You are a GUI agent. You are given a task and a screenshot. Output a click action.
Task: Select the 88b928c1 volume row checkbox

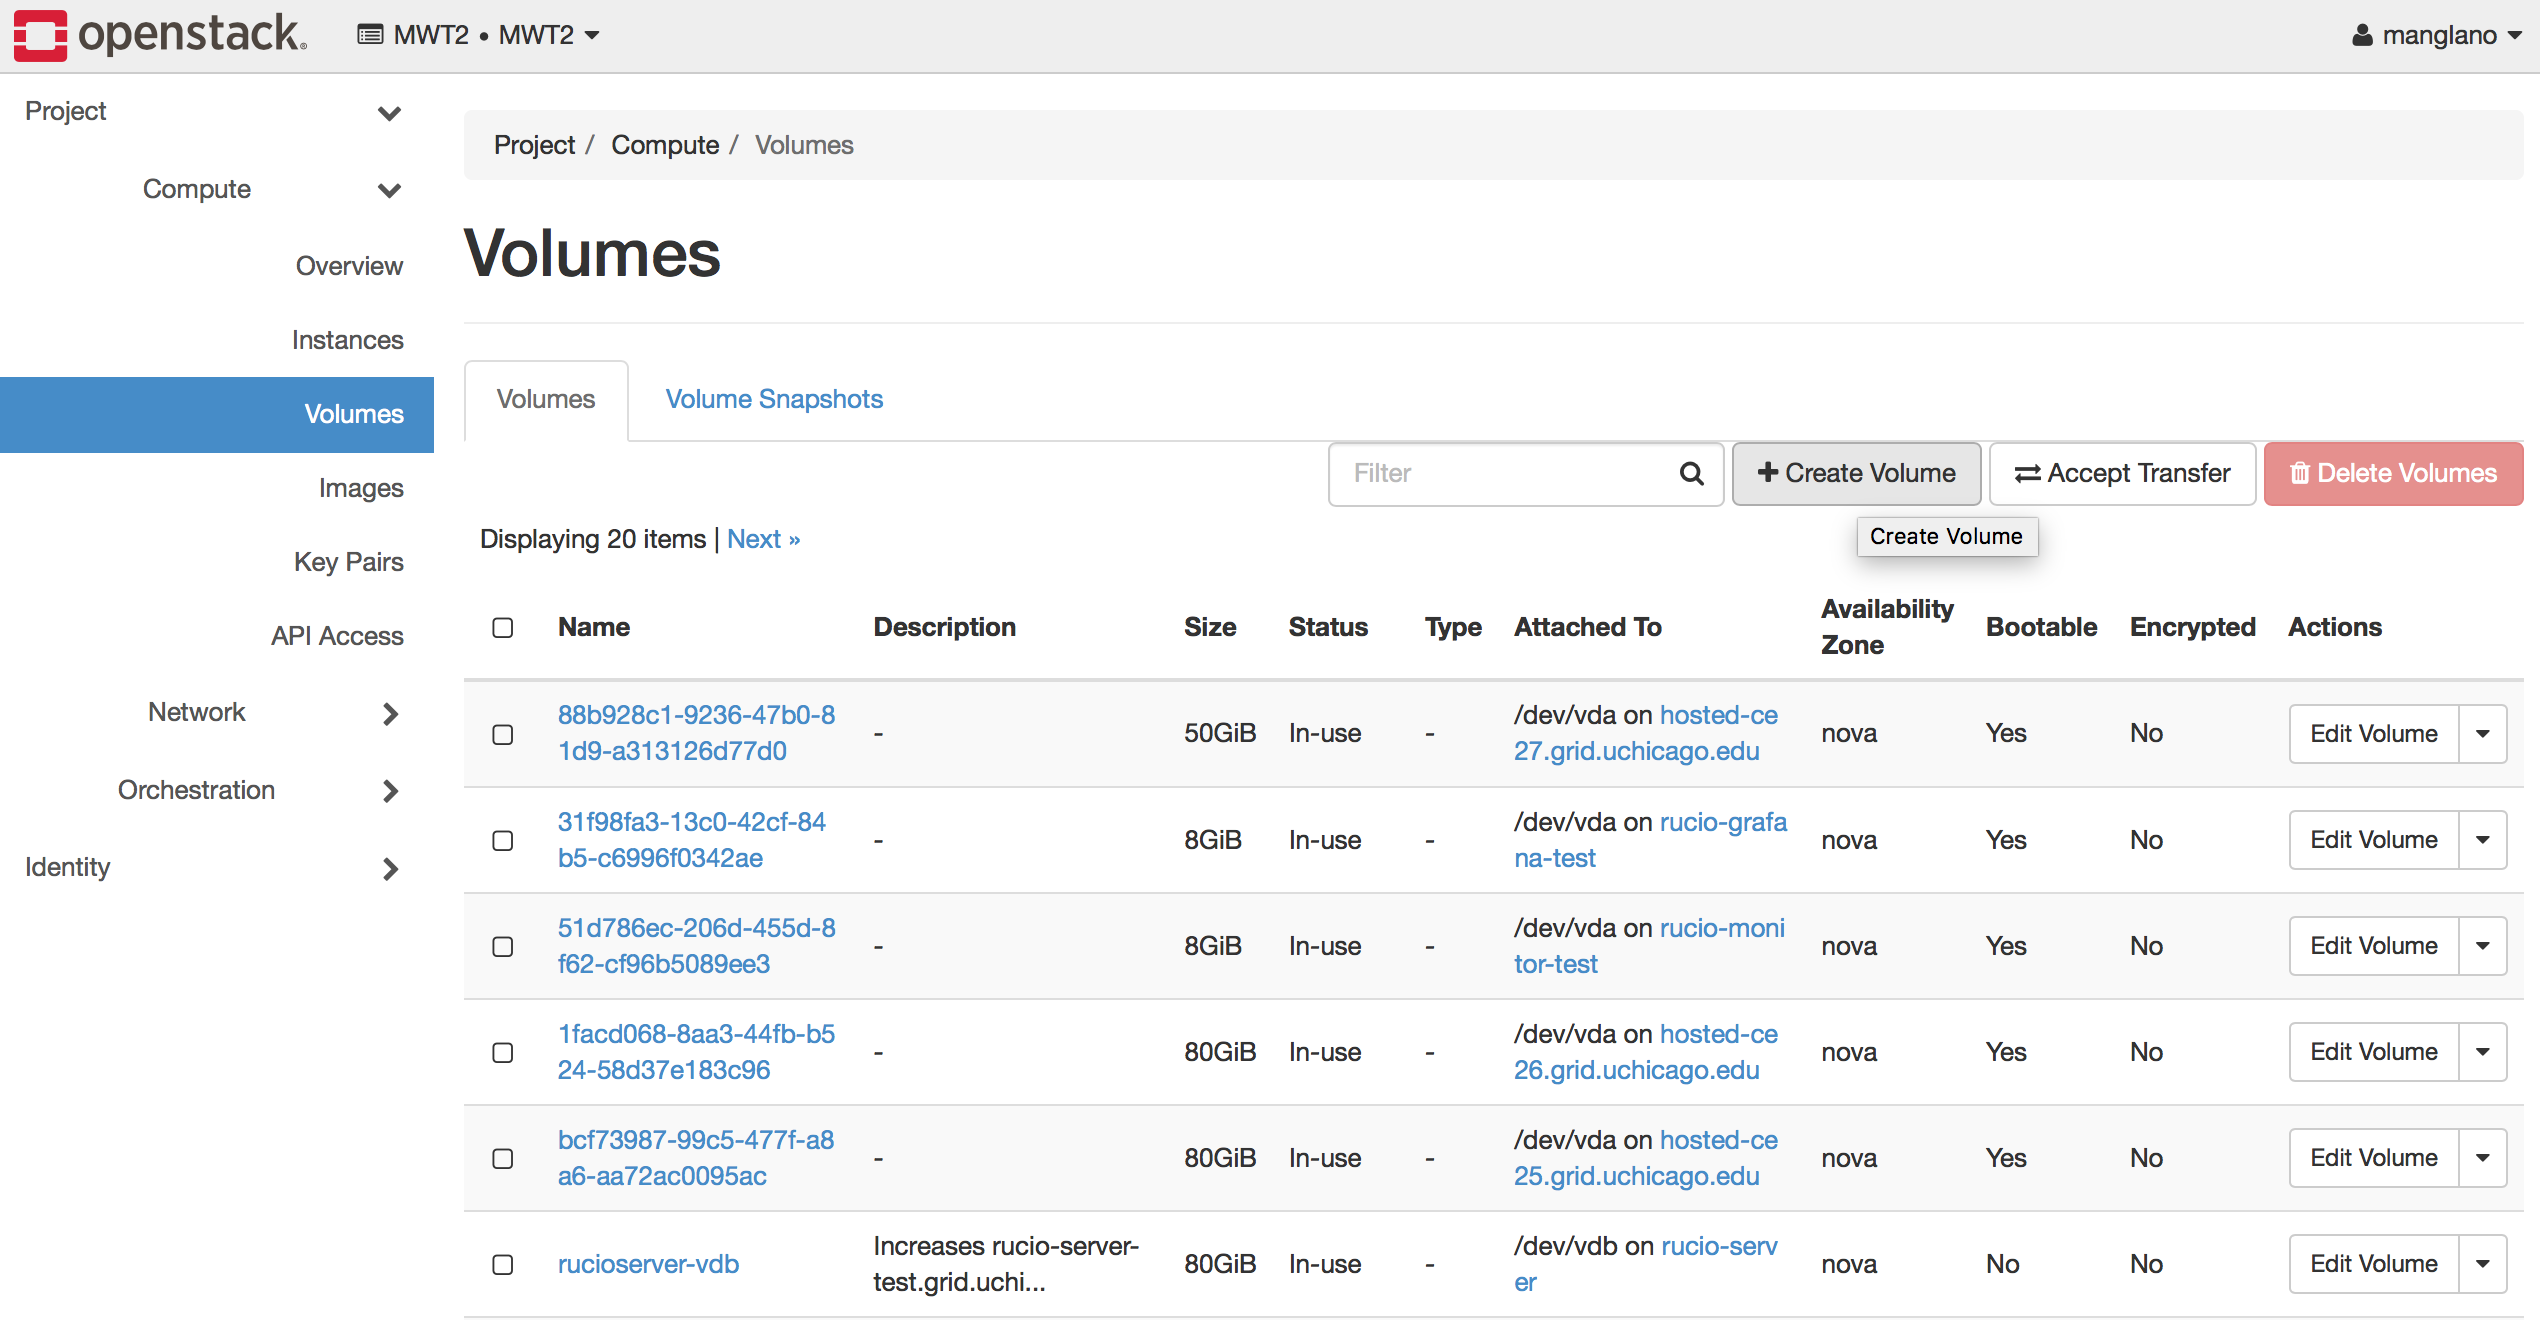click(503, 734)
